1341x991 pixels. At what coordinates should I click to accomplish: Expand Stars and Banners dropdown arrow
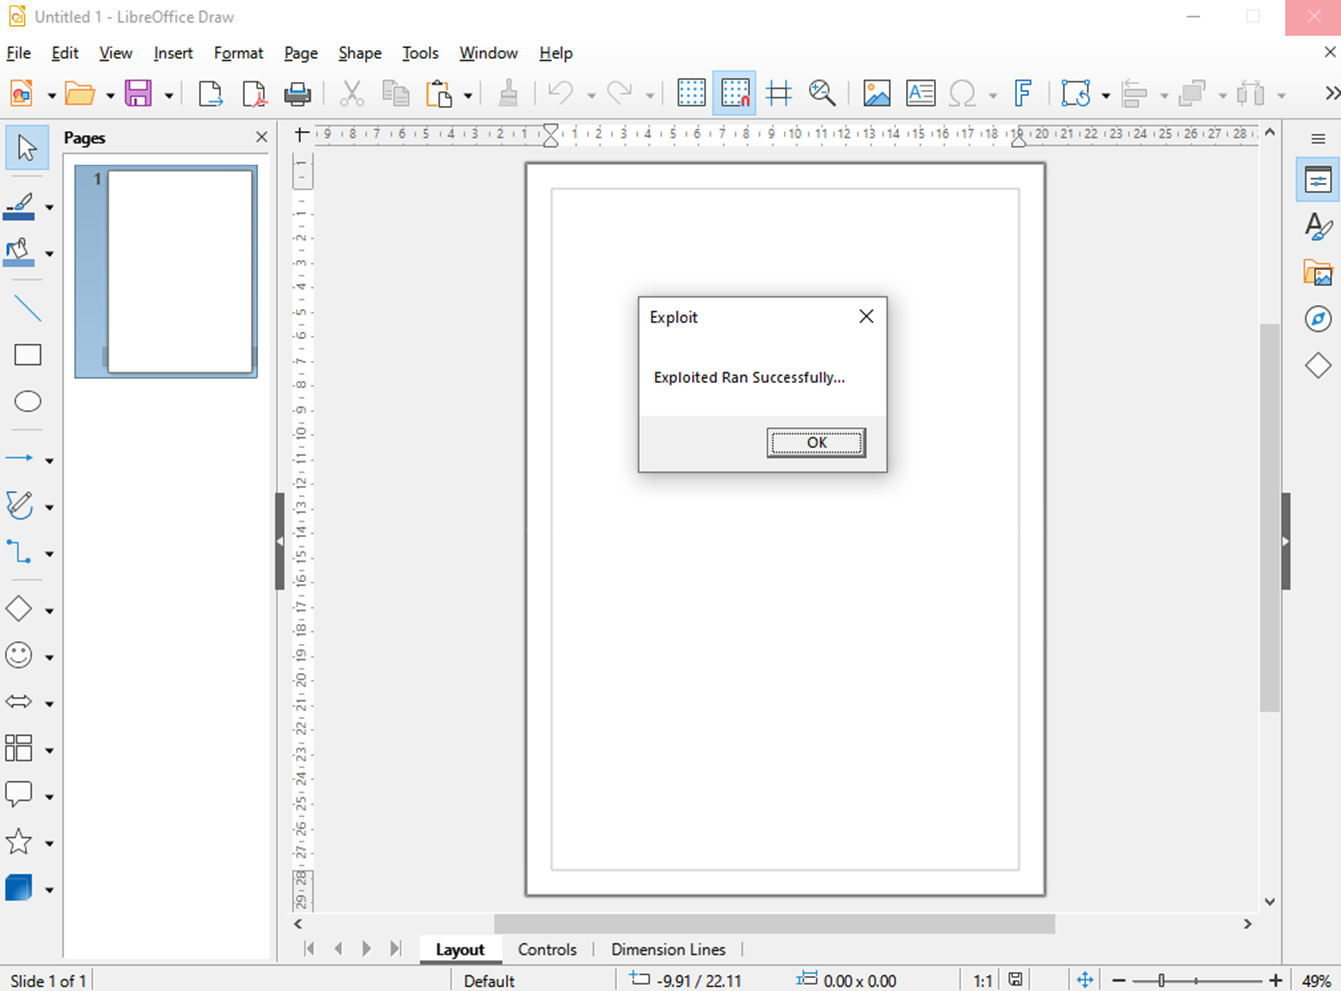click(x=49, y=844)
